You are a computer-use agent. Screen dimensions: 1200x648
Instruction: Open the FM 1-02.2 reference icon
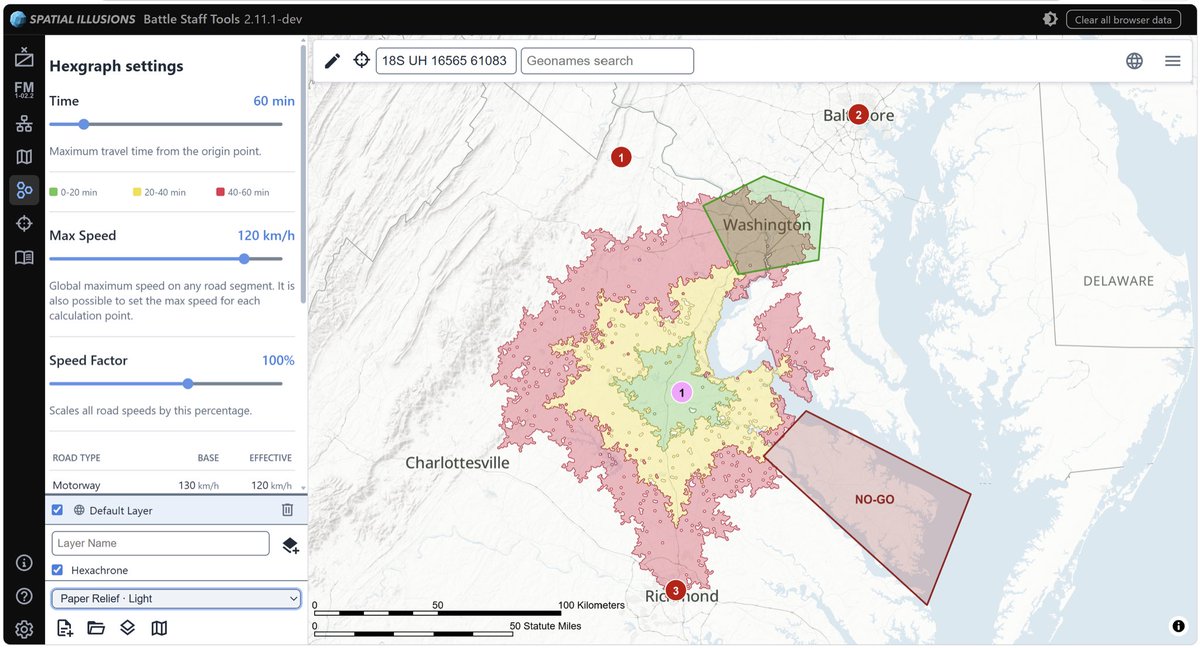[24, 91]
